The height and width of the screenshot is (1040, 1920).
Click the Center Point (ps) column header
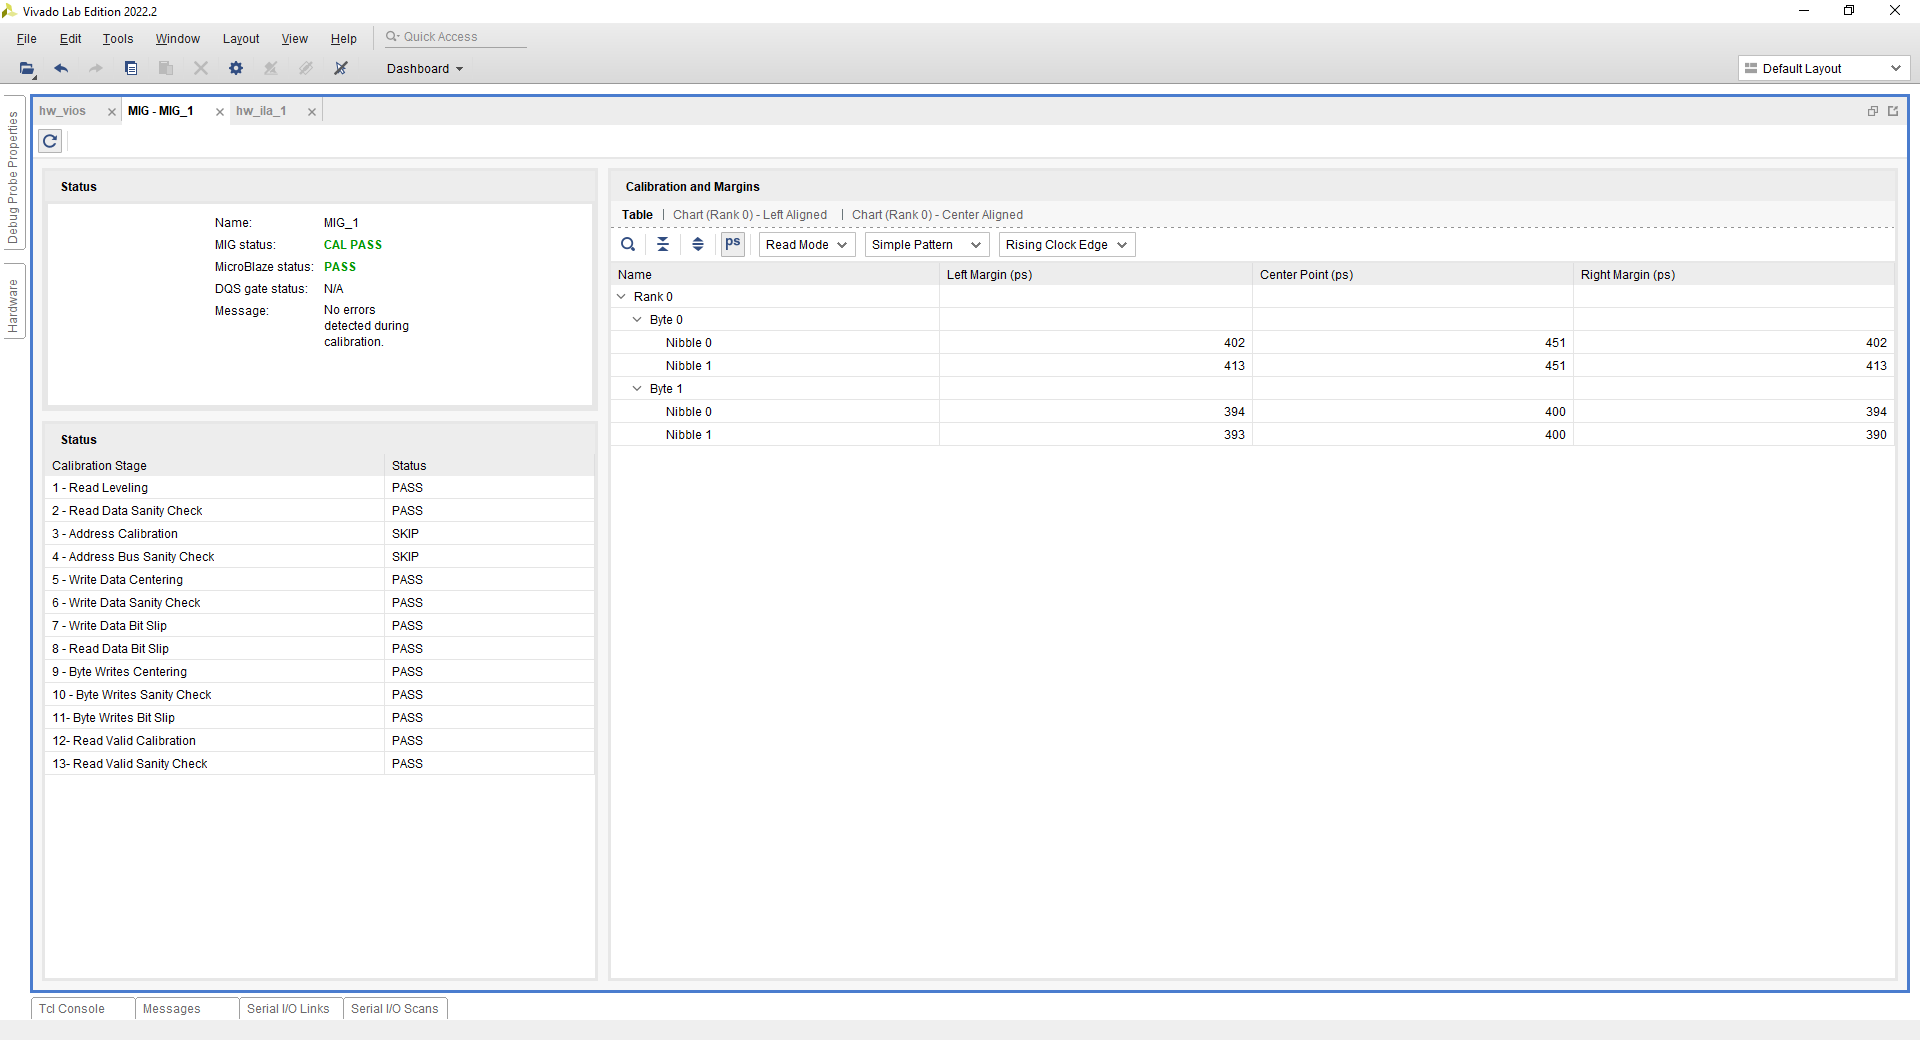(1412, 275)
